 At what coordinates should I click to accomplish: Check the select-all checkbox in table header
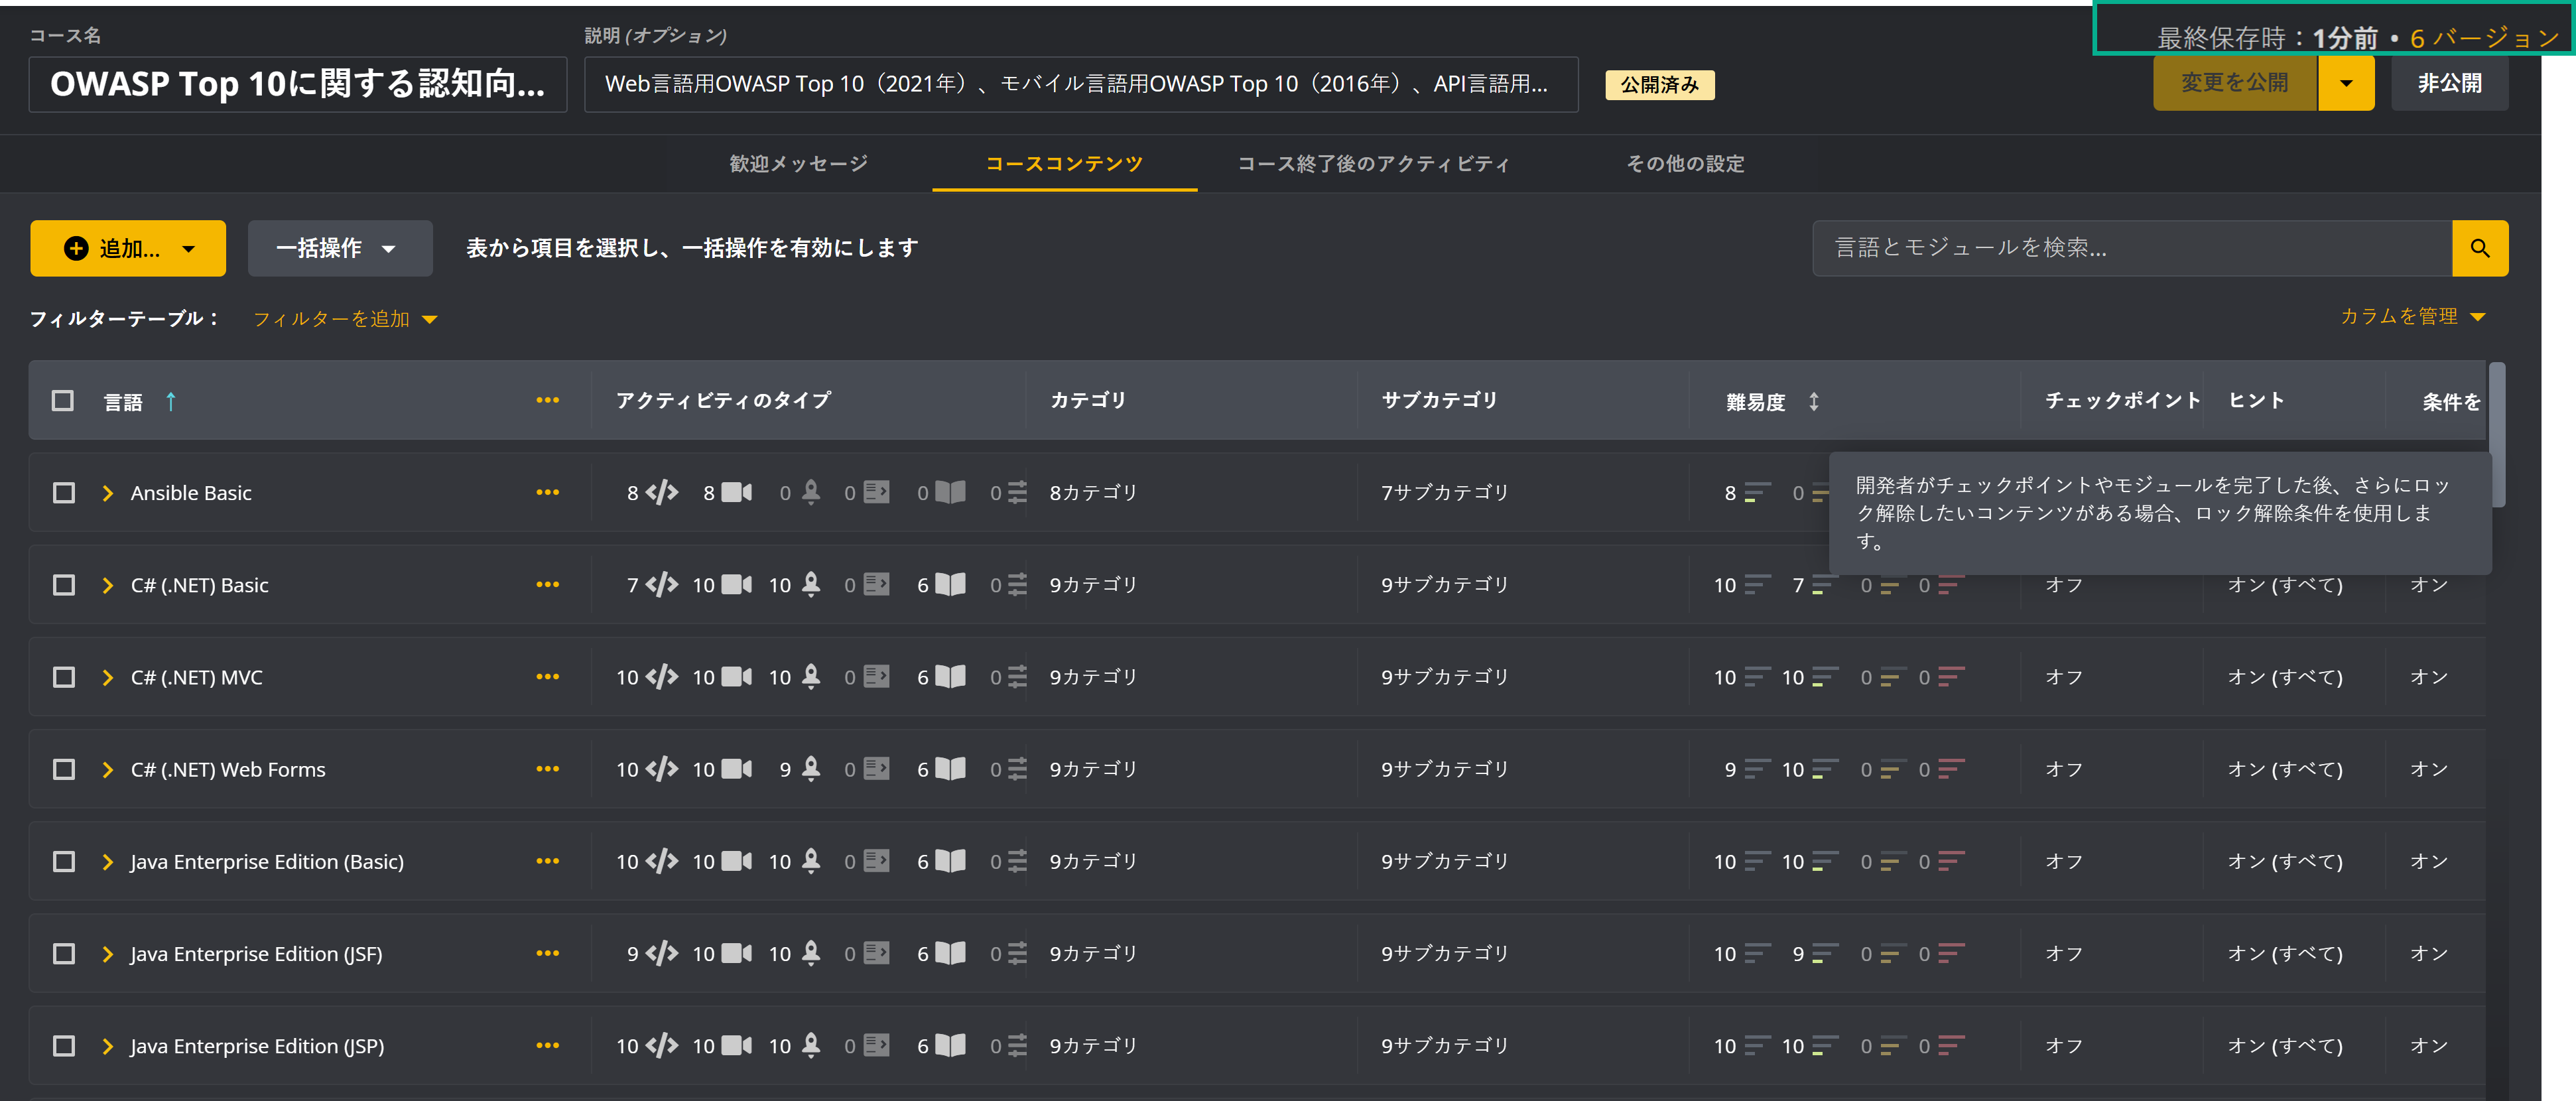pyautogui.click(x=63, y=400)
